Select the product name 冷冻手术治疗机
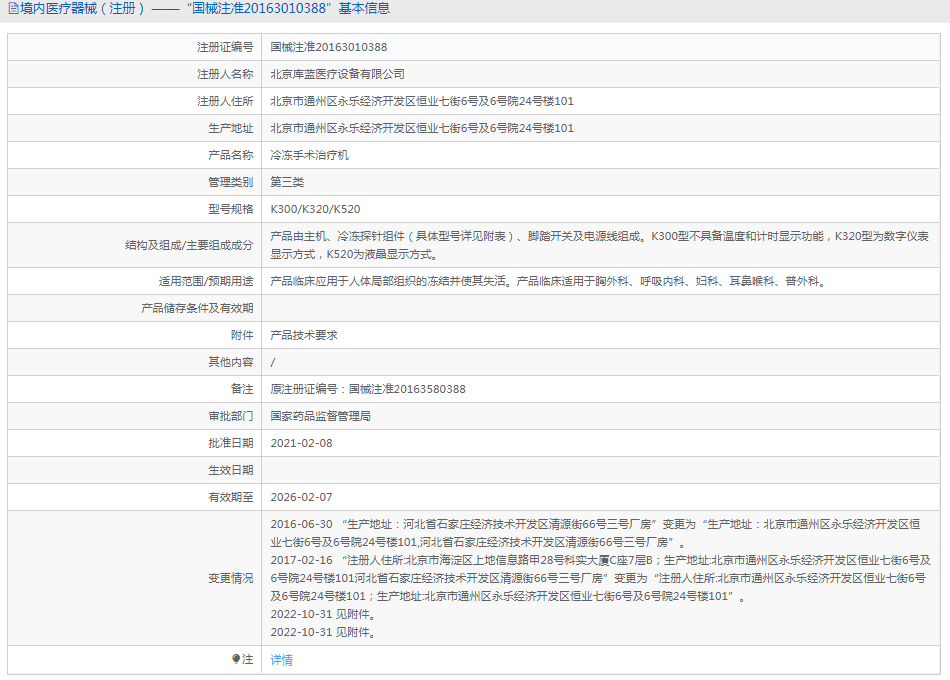This screenshot has width=950, height=680. pos(309,155)
